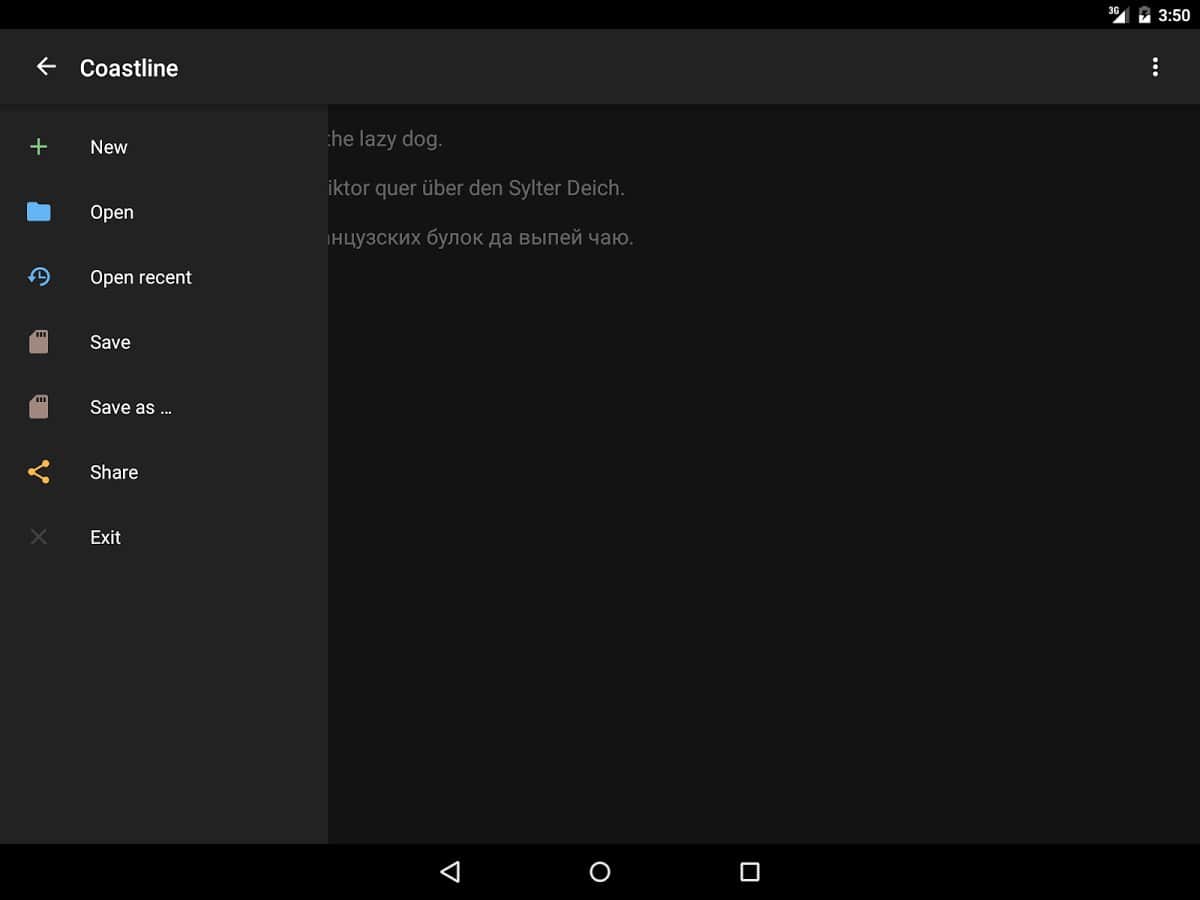Click the Open label in the drawer
The image size is (1200, 900).
(x=111, y=212)
